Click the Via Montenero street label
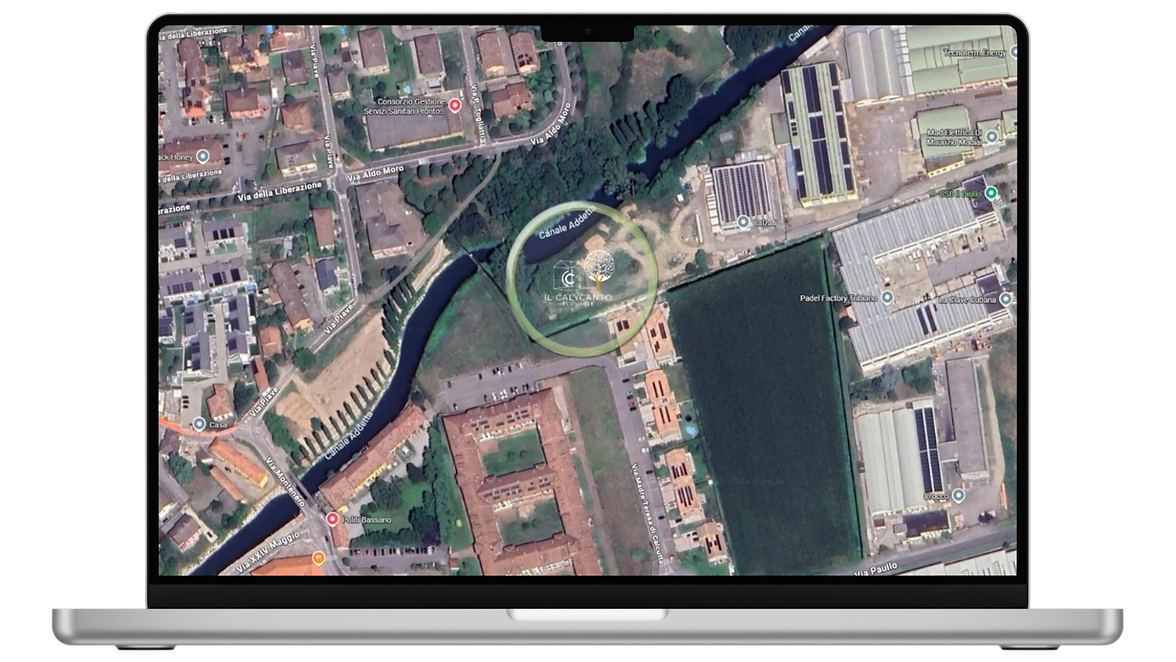 pos(285,482)
